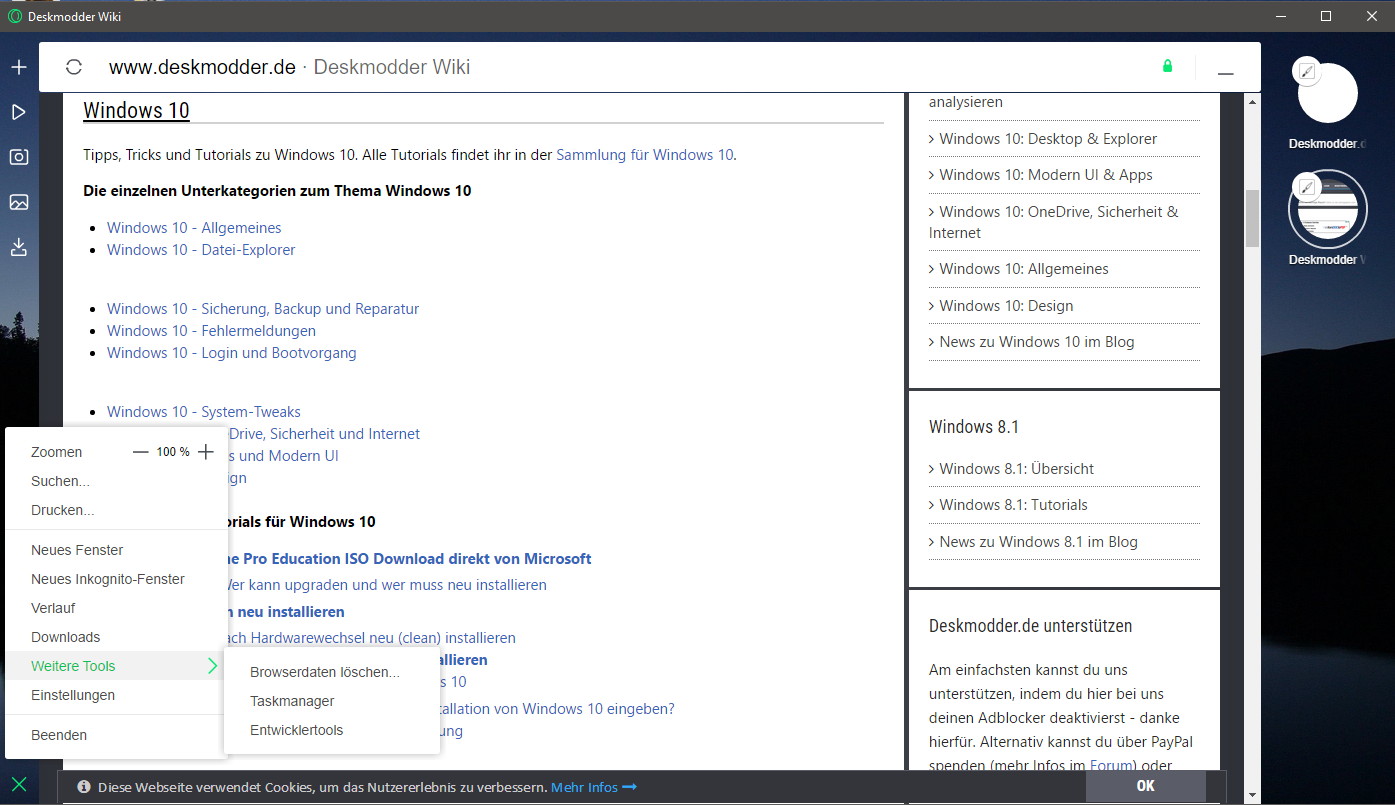This screenshot has height=805, width=1395.
Task: Open Verlauf in the menu
Action: 53,608
